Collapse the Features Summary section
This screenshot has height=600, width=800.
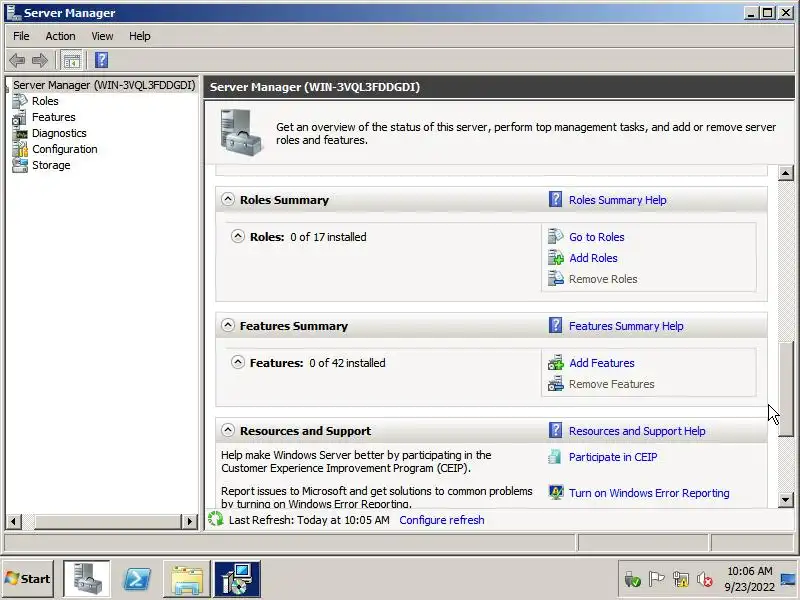tap(228, 325)
